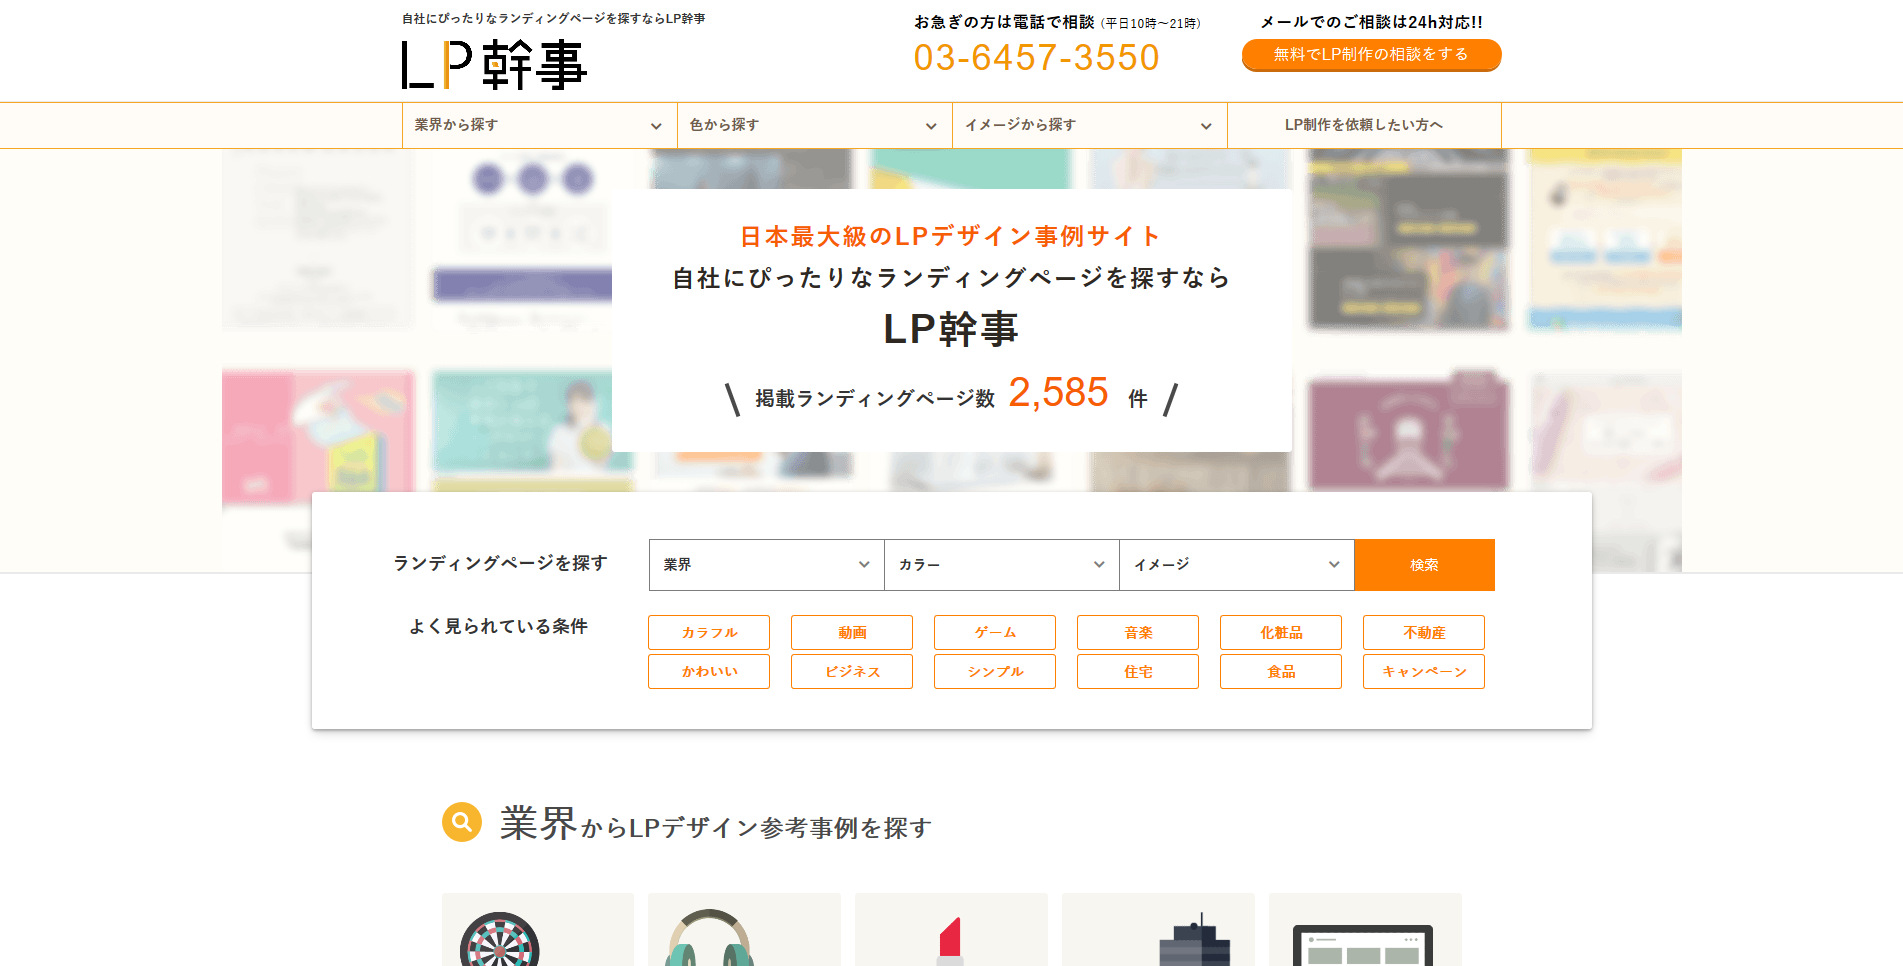This screenshot has height=966, width=1903.
Task: Select the 化粧品 tag
Action: coord(1281,633)
